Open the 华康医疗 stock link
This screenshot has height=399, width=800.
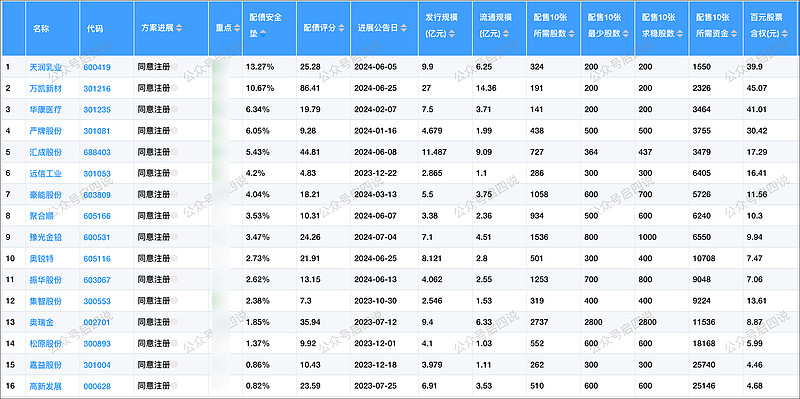click(x=46, y=110)
